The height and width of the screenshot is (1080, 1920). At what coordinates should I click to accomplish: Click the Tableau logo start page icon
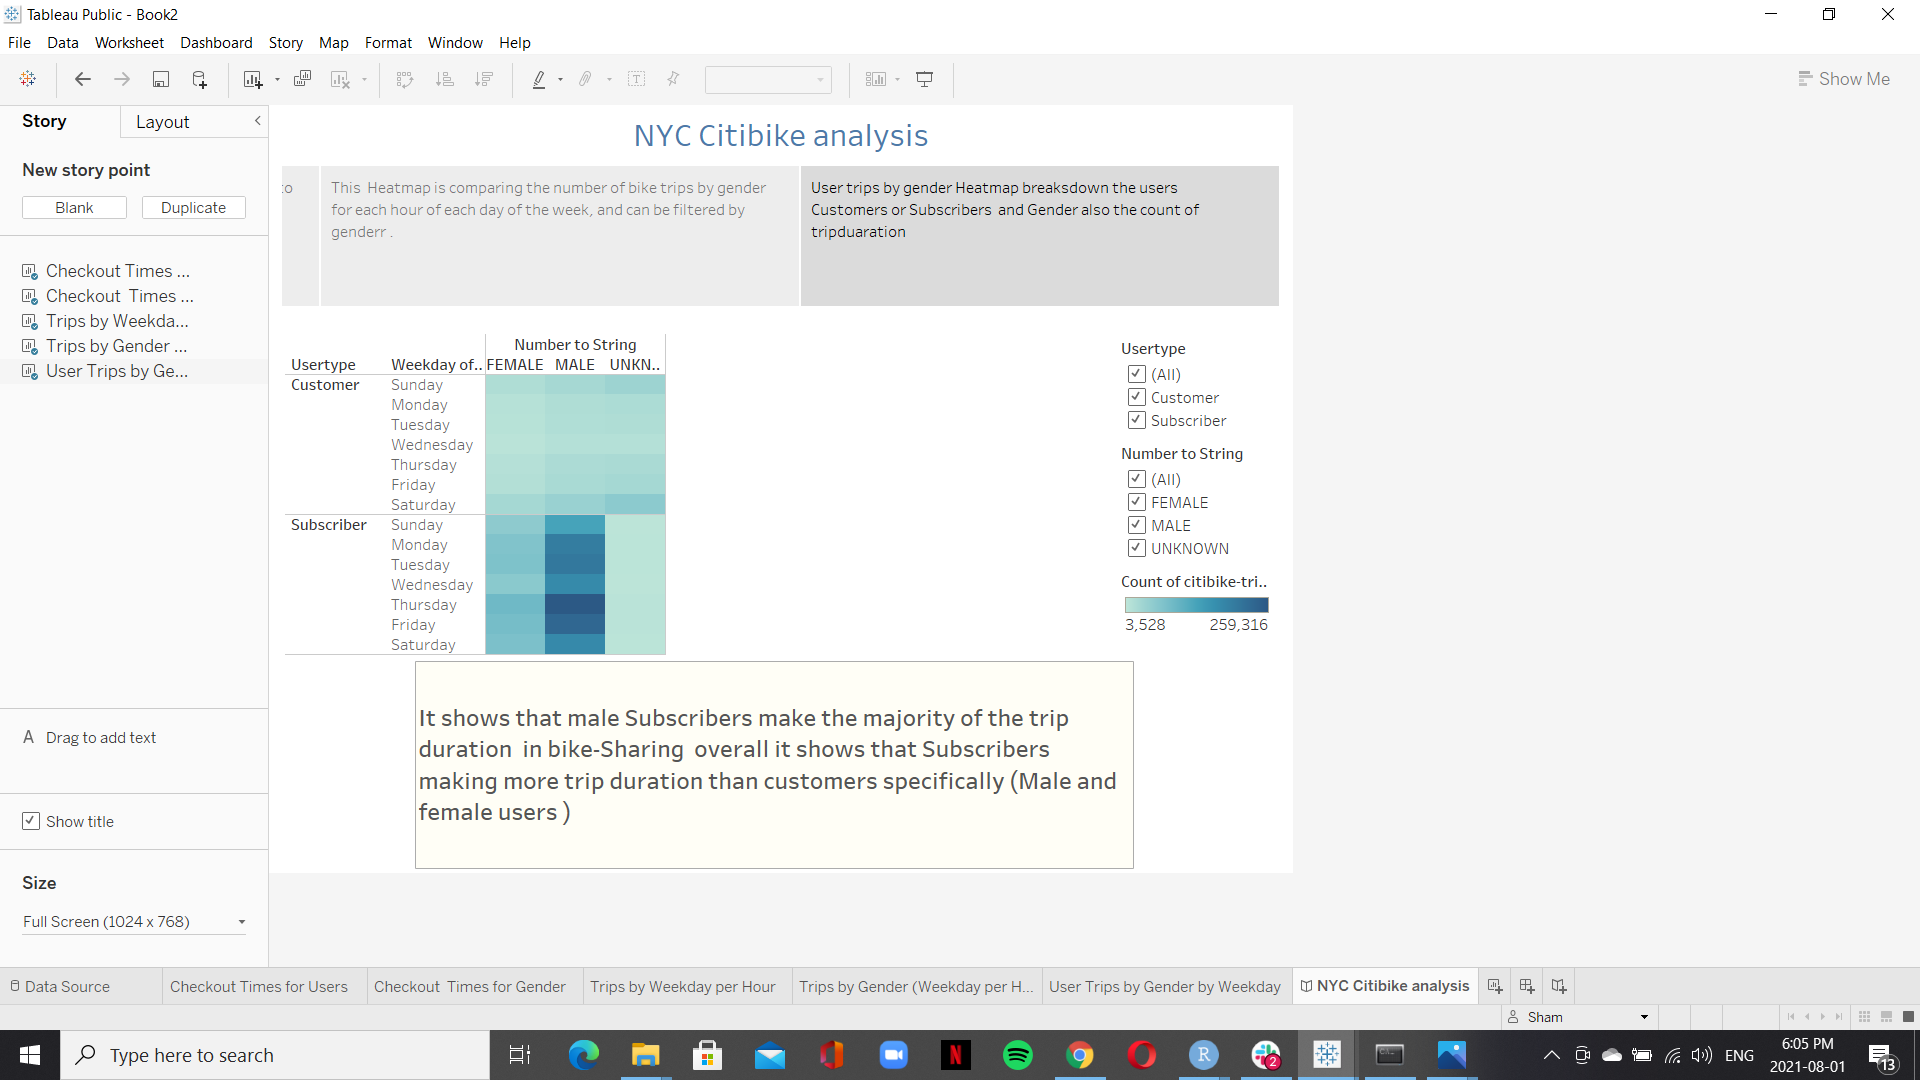28,79
